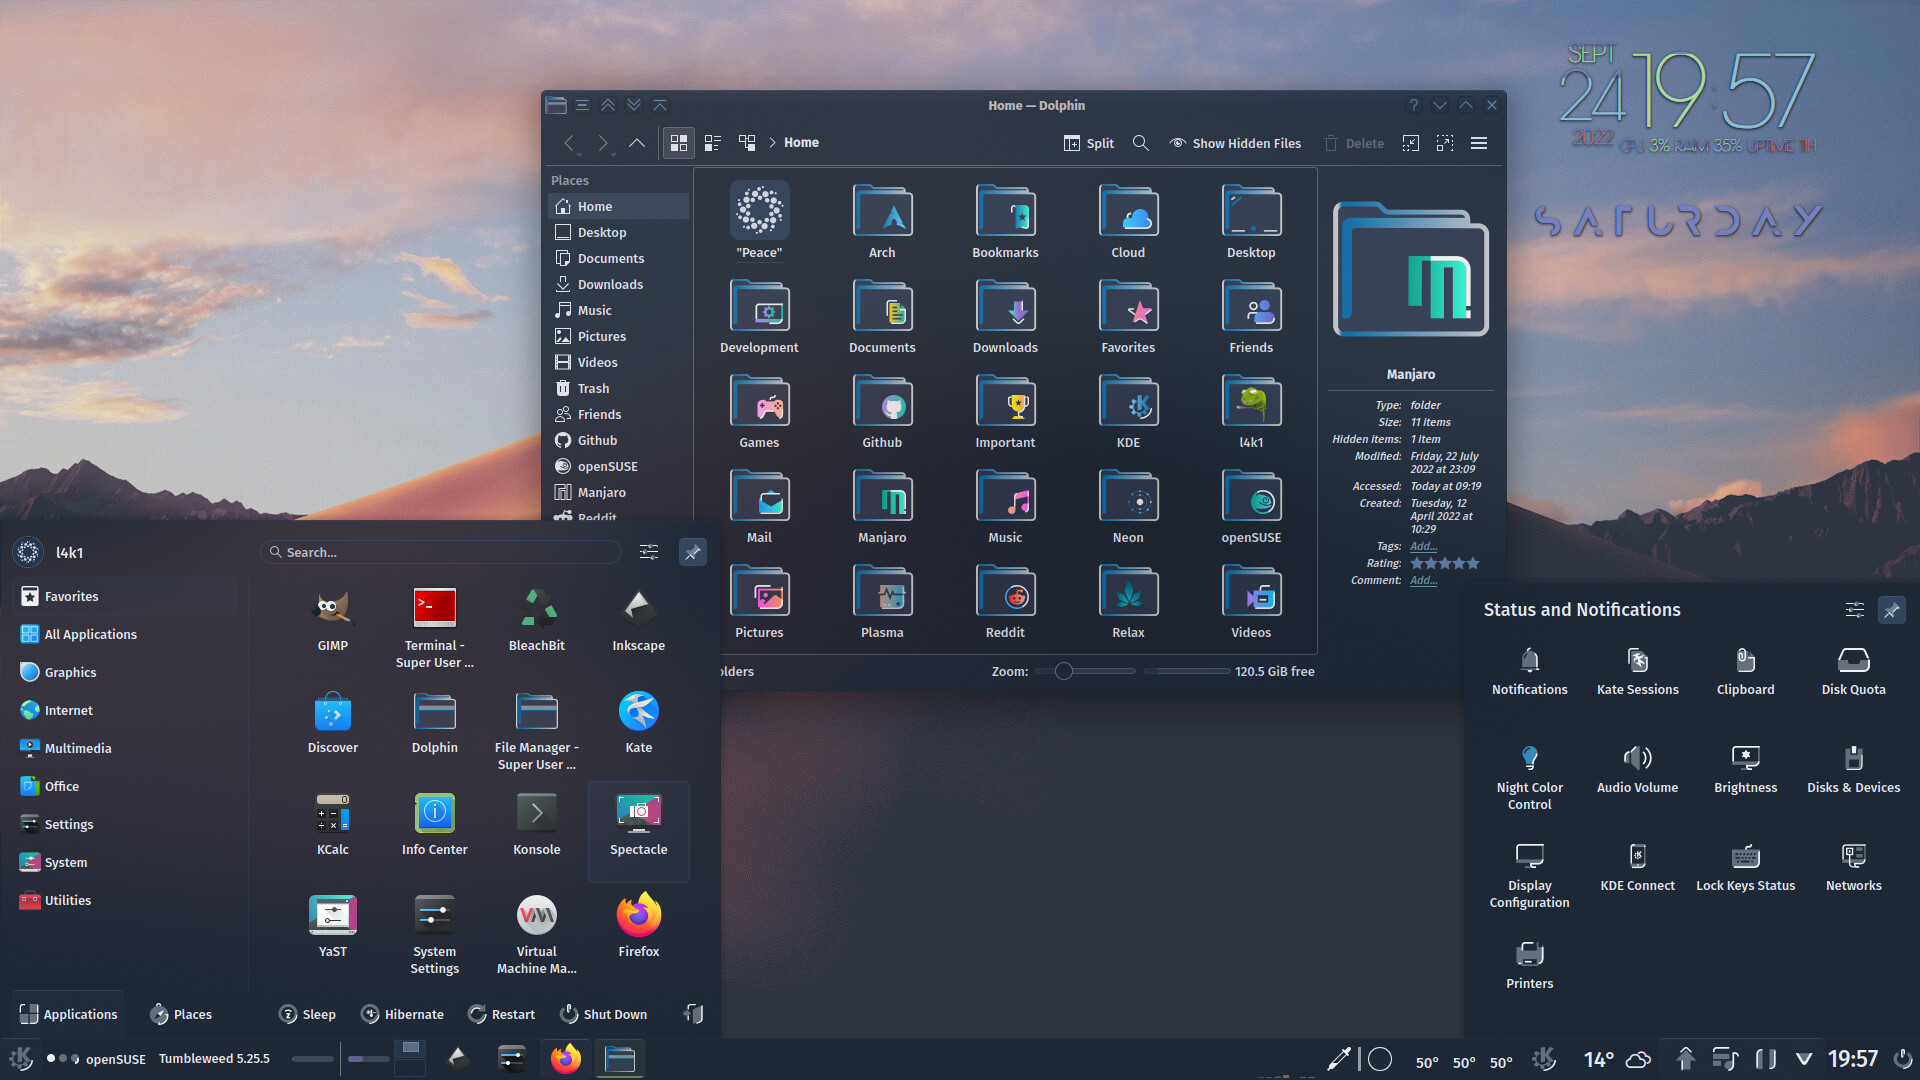Pin the Status and Notifications panel

[x=1892, y=610]
